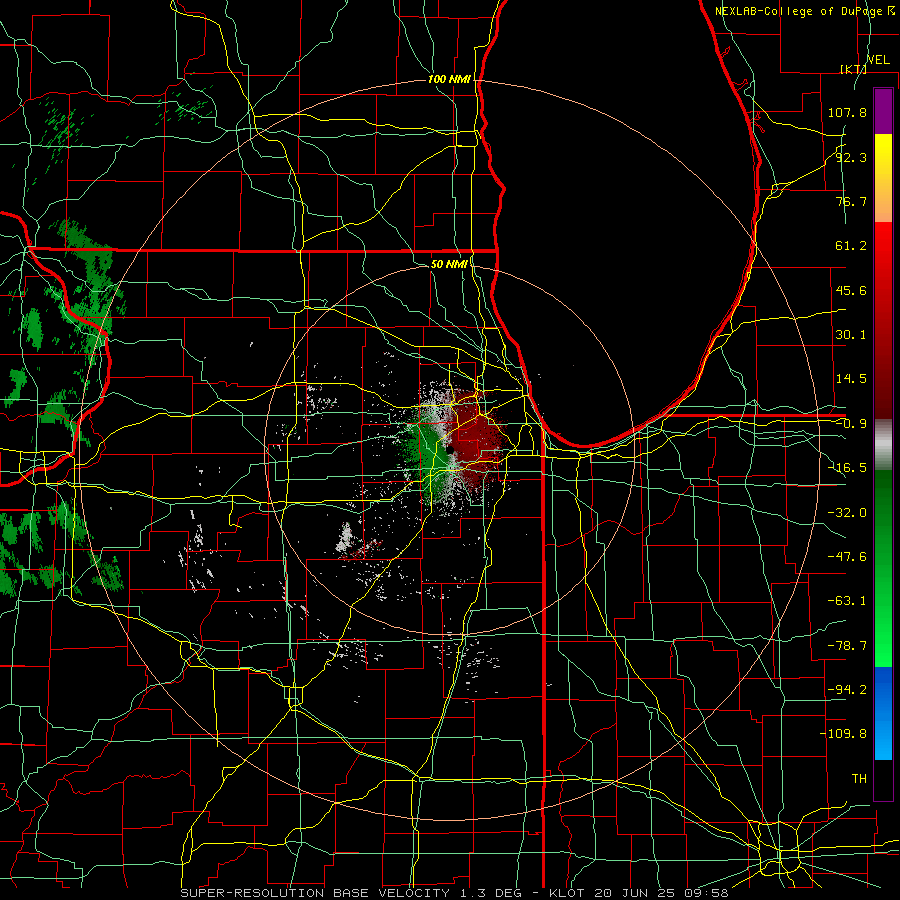Pick the purple segment of the color bar
This screenshot has height=900, width=900.
coord(883,111)
